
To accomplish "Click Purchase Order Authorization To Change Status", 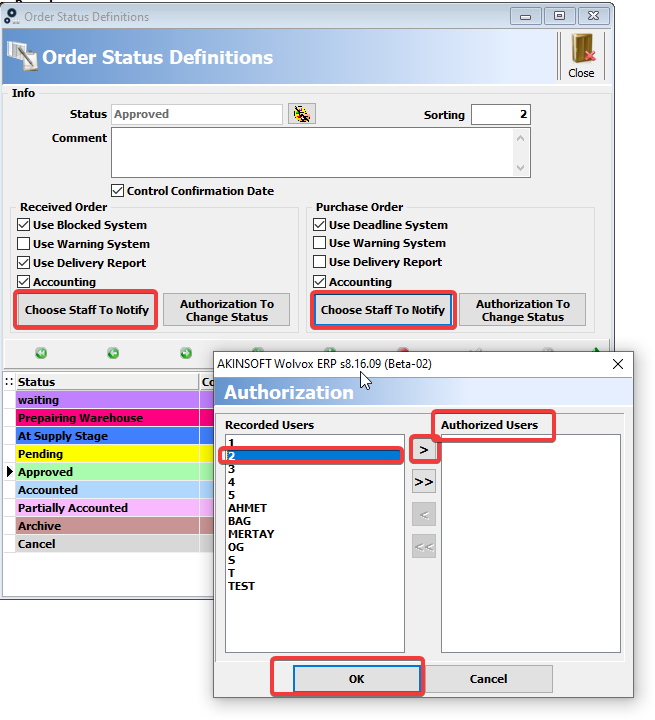I will [522, 310].
